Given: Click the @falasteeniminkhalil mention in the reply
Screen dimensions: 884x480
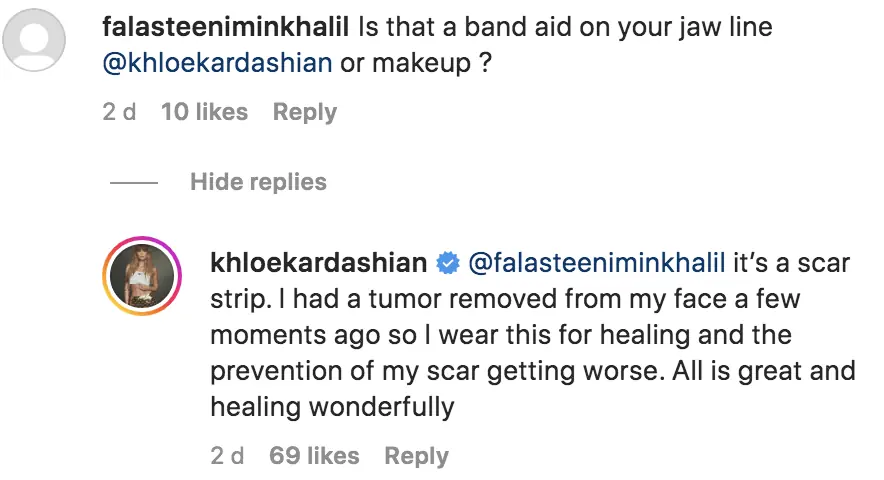Looking at the screenshot, I should pos(597,264).
